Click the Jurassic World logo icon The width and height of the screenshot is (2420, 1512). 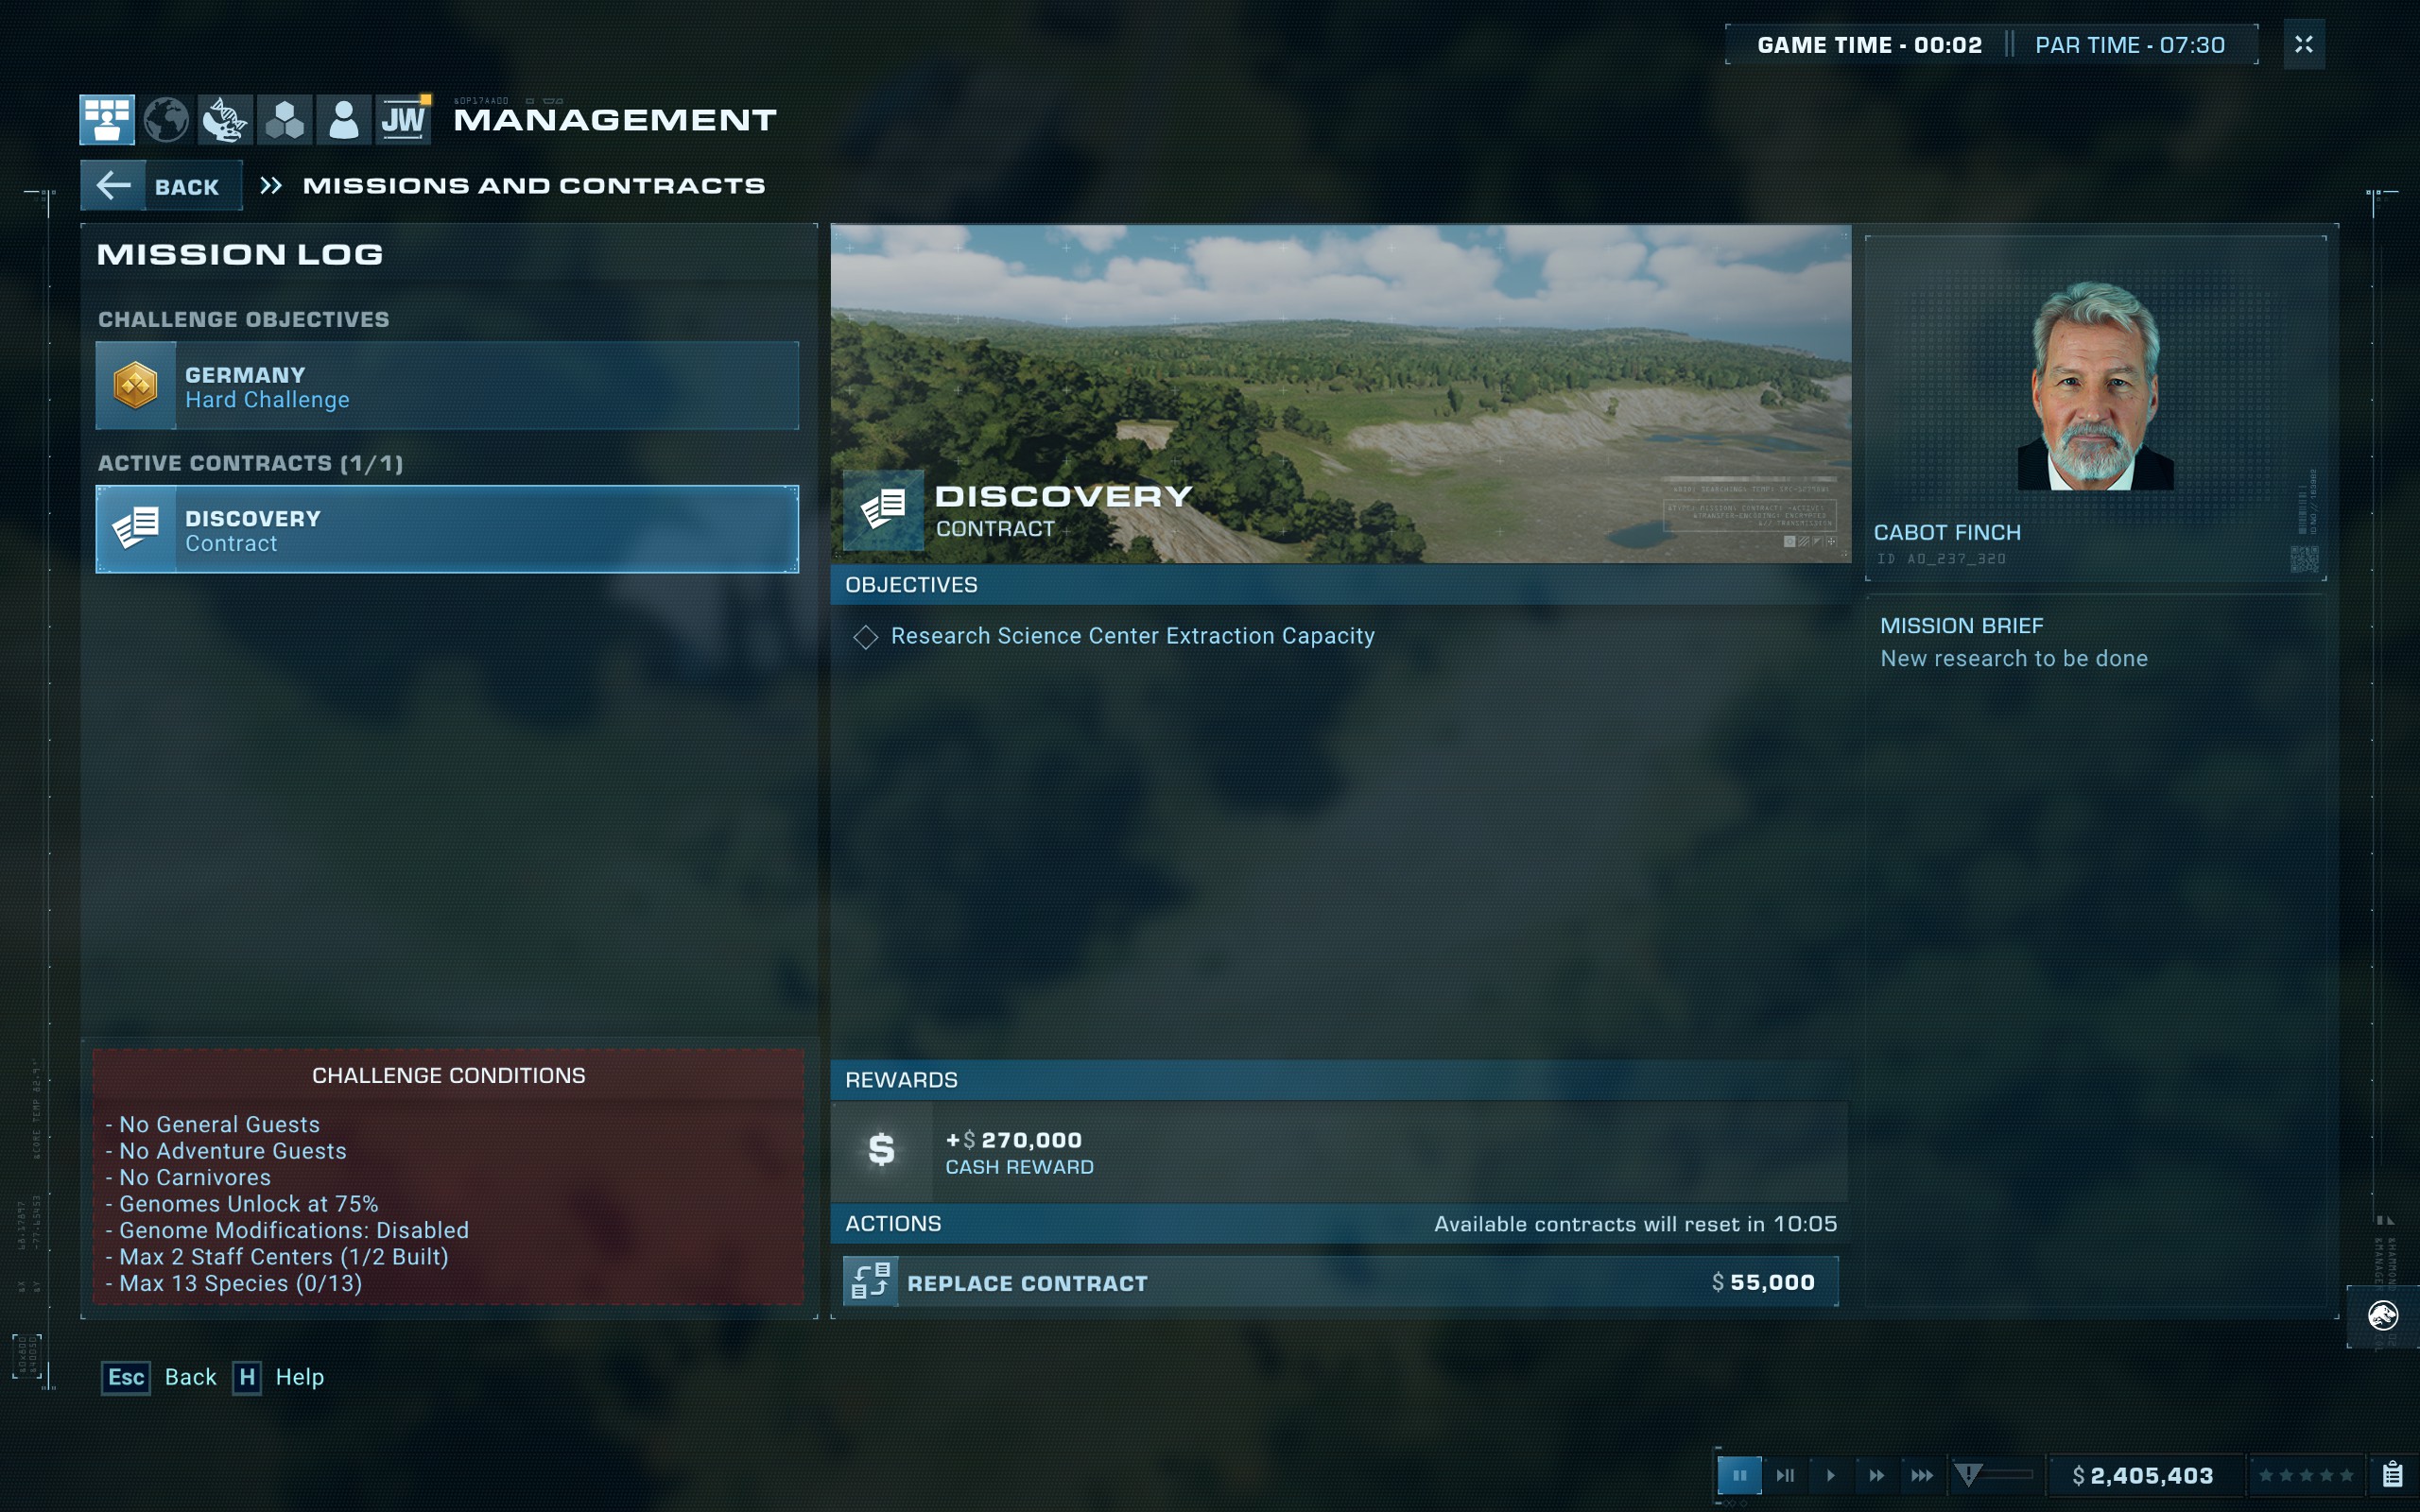(2383, 1315)
